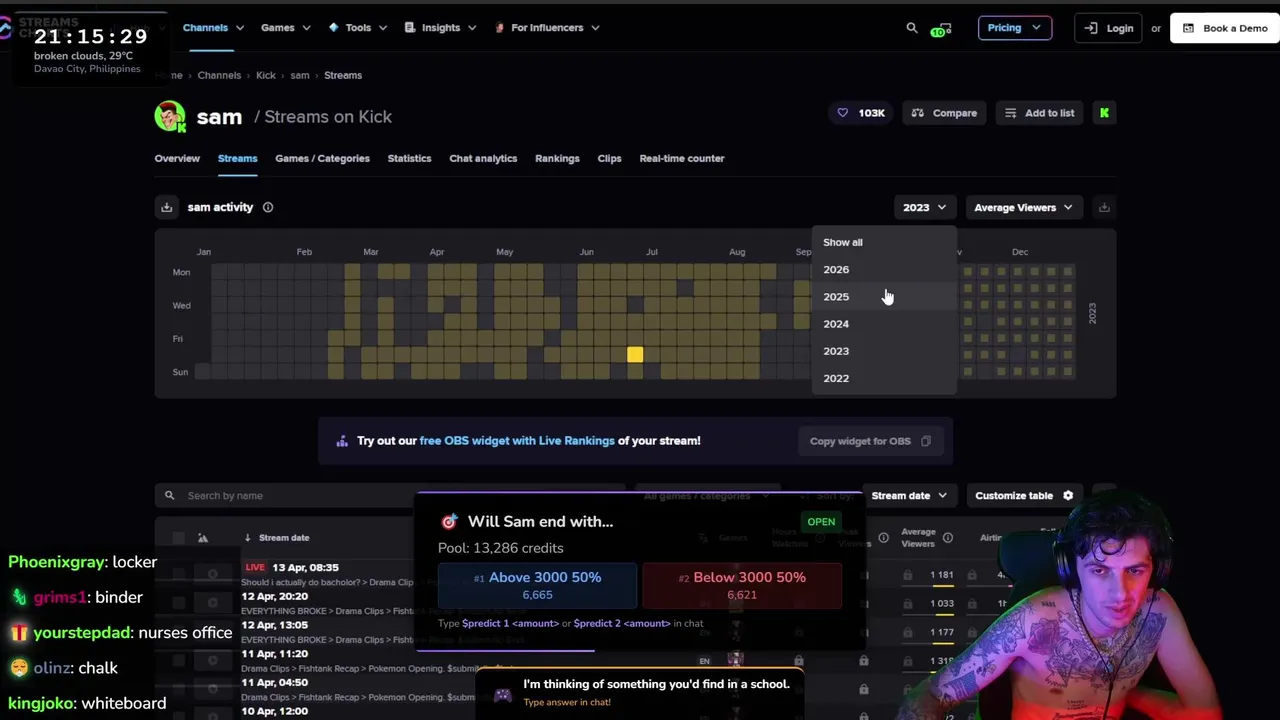The width and height of the screenshot is (1280, 720).
Task: Open the Statistics tab
Action: 409,158
